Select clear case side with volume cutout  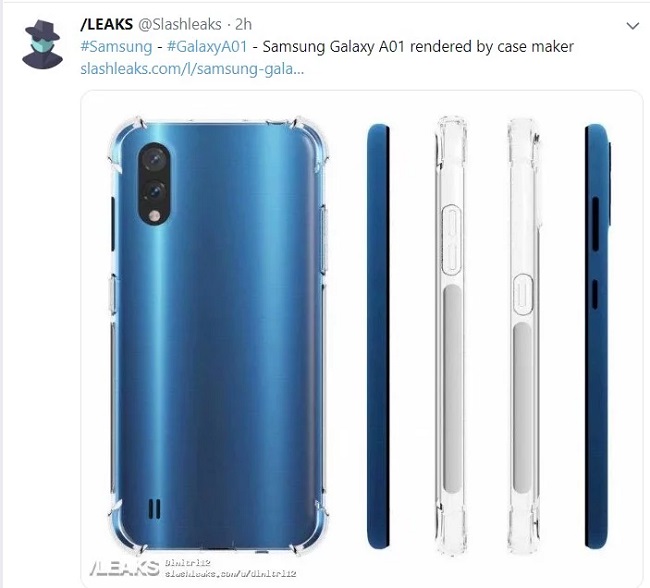pyautogui.click(x=451, y=336)
